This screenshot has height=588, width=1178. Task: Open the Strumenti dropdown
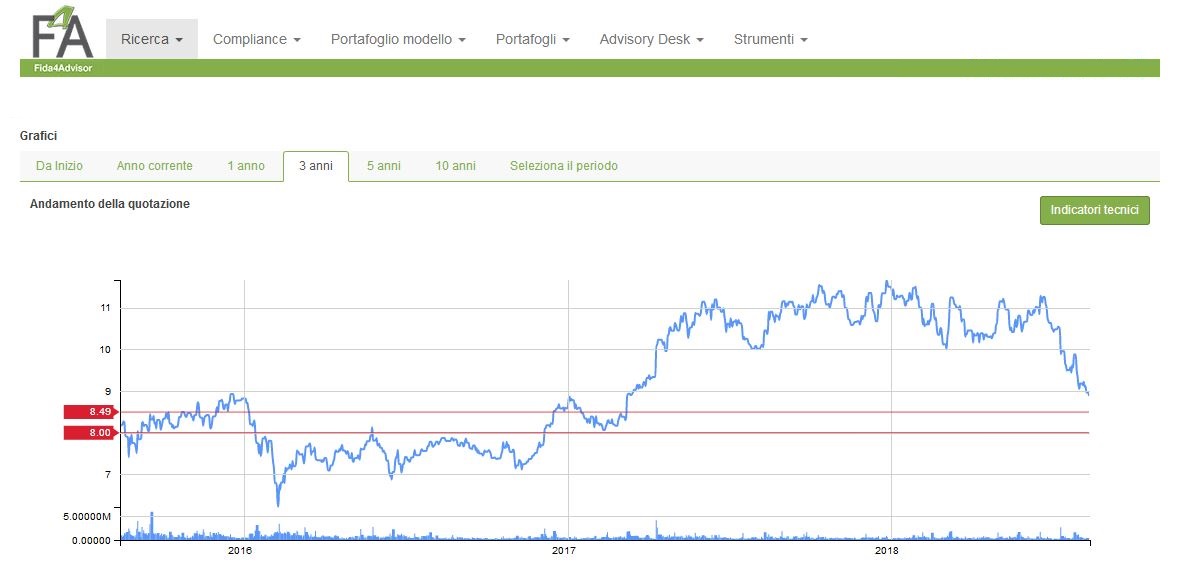(769, 39)
